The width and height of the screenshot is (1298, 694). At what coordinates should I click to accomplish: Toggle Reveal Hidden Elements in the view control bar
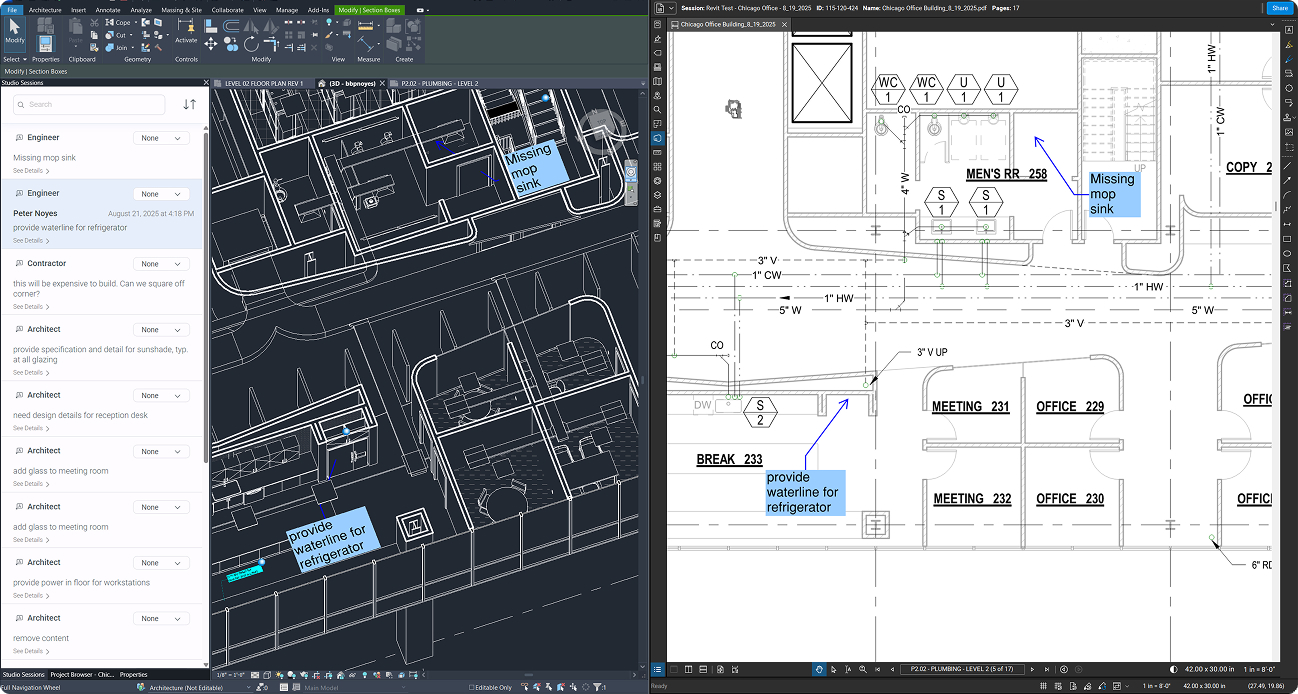click(x=364, y=675)
